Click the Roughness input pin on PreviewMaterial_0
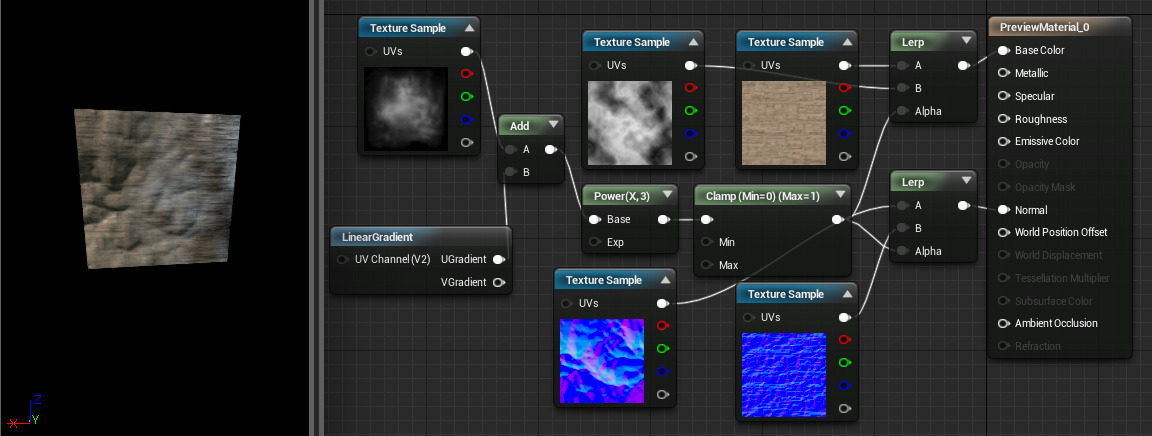This screenshot has width=1152, height=436. click(x=1003, y=119)
